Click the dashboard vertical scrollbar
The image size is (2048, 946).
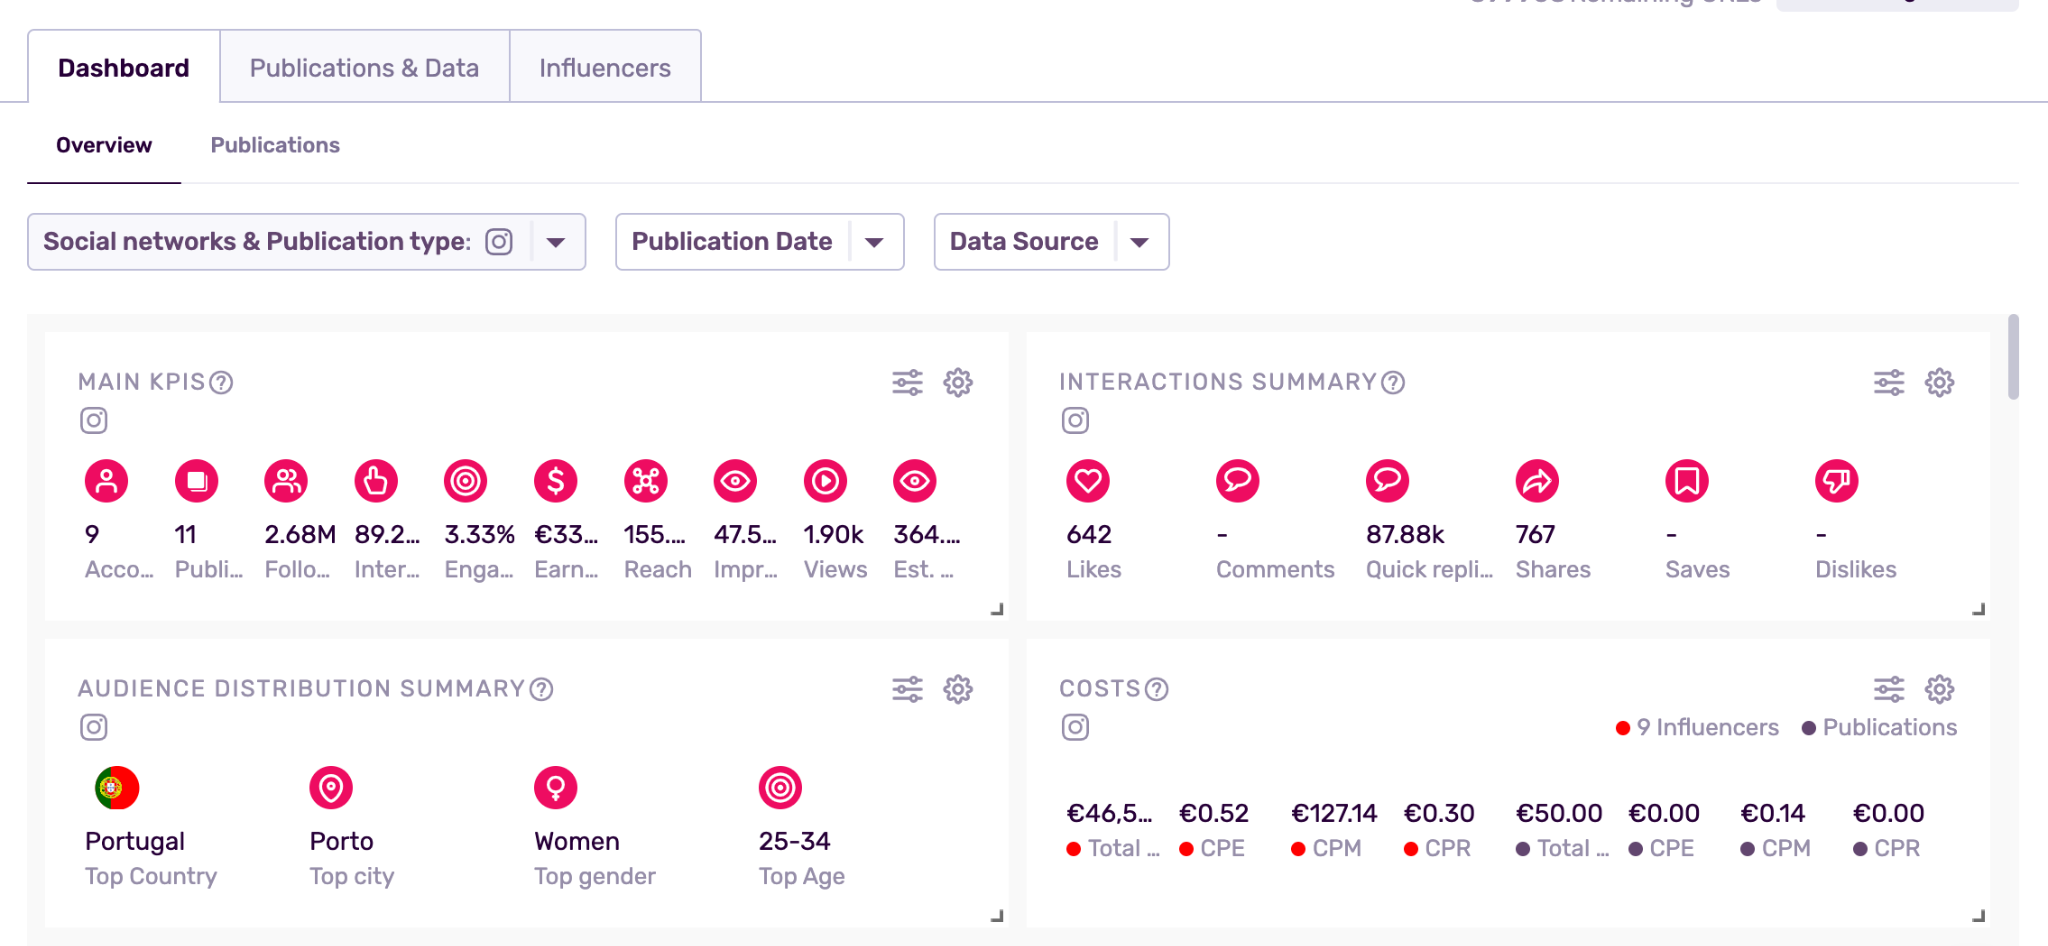pyautogui.click(x=2013, y=357)
